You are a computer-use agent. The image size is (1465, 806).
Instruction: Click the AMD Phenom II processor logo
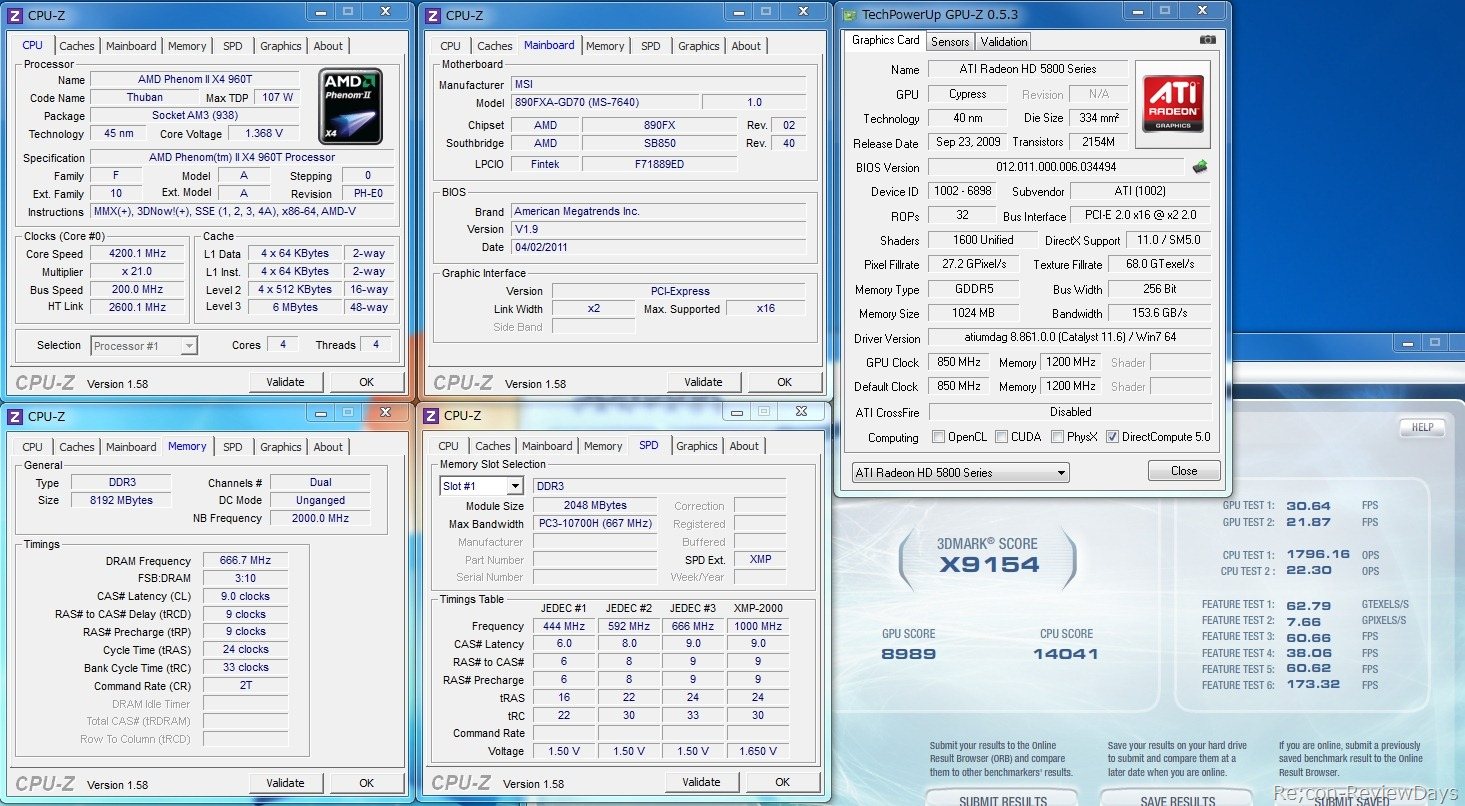click(x=350, y=106)
